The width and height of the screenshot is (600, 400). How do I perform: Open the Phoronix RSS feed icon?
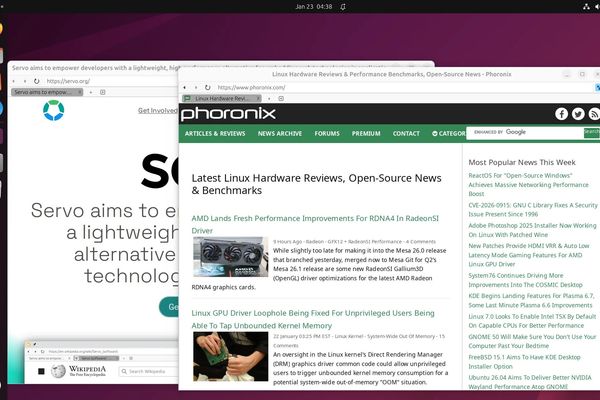[x=594, y=114]
